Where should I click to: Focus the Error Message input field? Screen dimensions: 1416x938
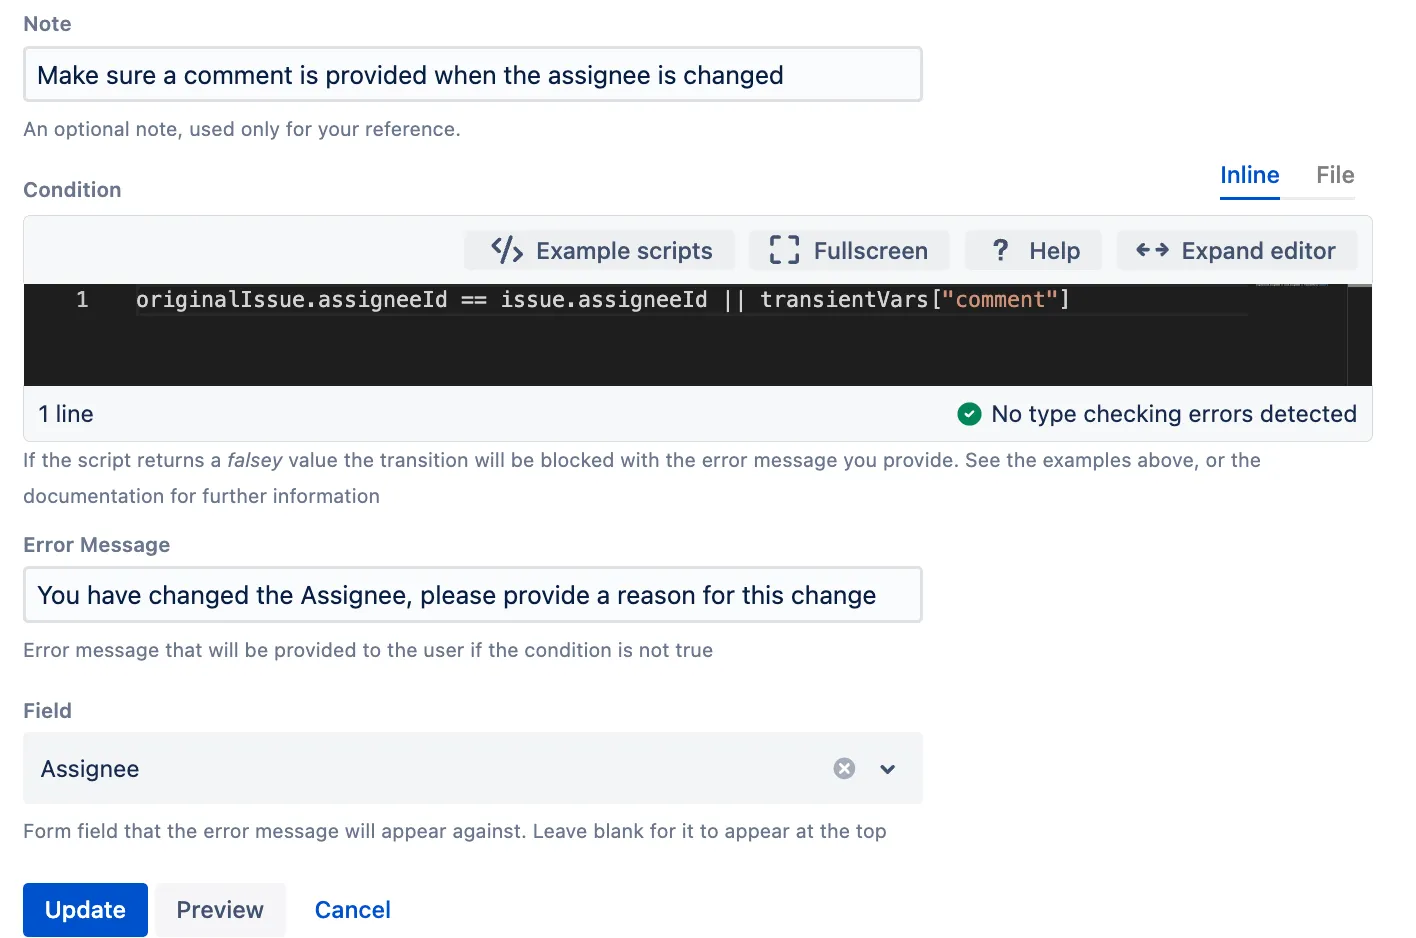[x=472, y=595]
